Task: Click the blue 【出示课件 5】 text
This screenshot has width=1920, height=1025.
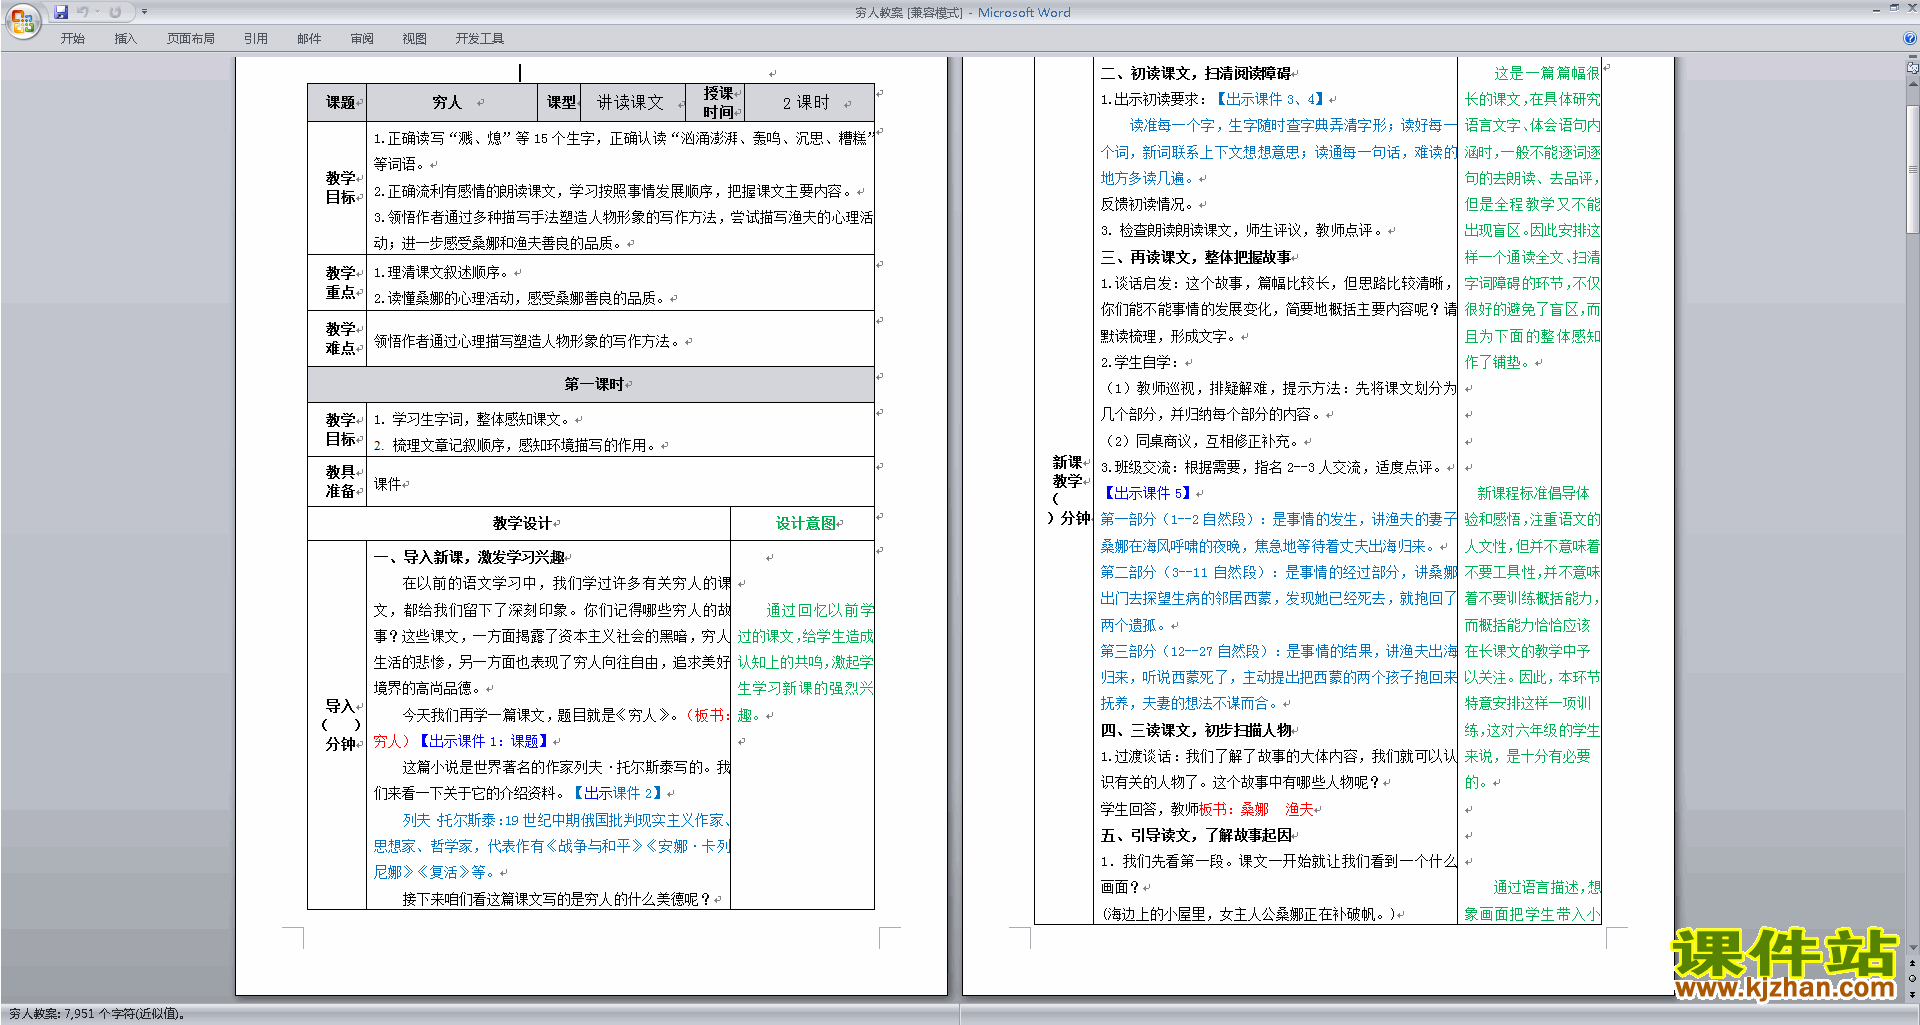Action: point(1147,493)
